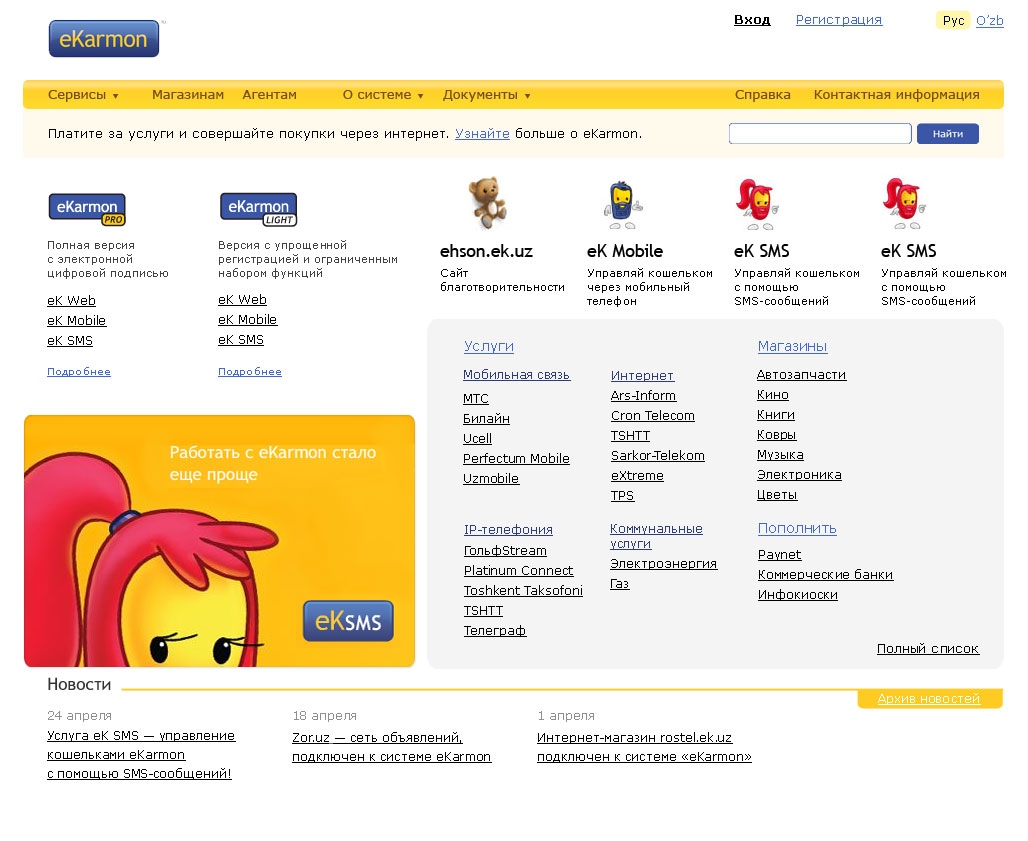Open the ehson.ek.uz heading
This screenshot has height=841, width=1028.
[486, 251]
